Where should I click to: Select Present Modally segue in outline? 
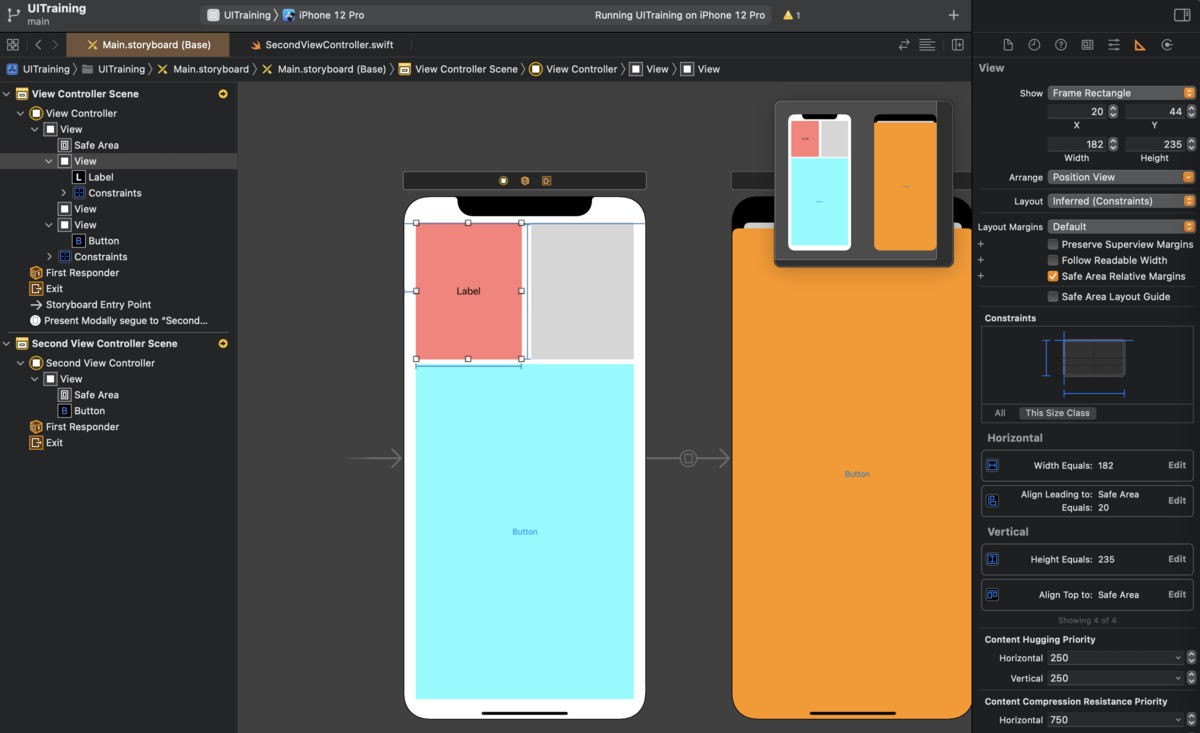tap(119, 321)
